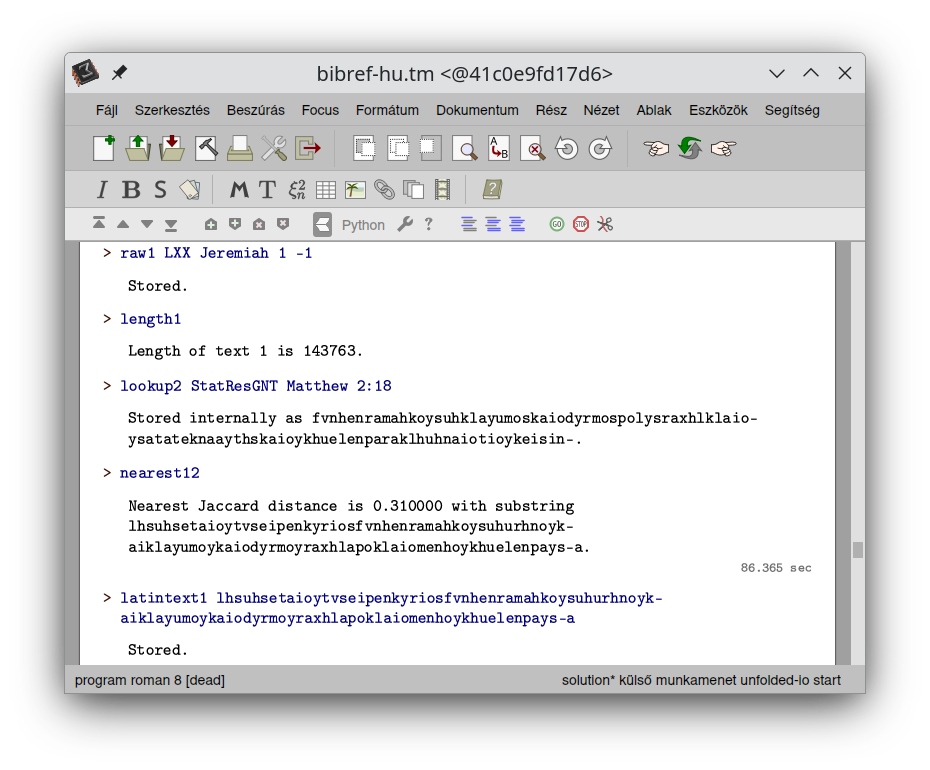Click the vertical scrollbar handle
Image resolution: width=930 pixels, height=770 pixels.
[x=857, y=549]
